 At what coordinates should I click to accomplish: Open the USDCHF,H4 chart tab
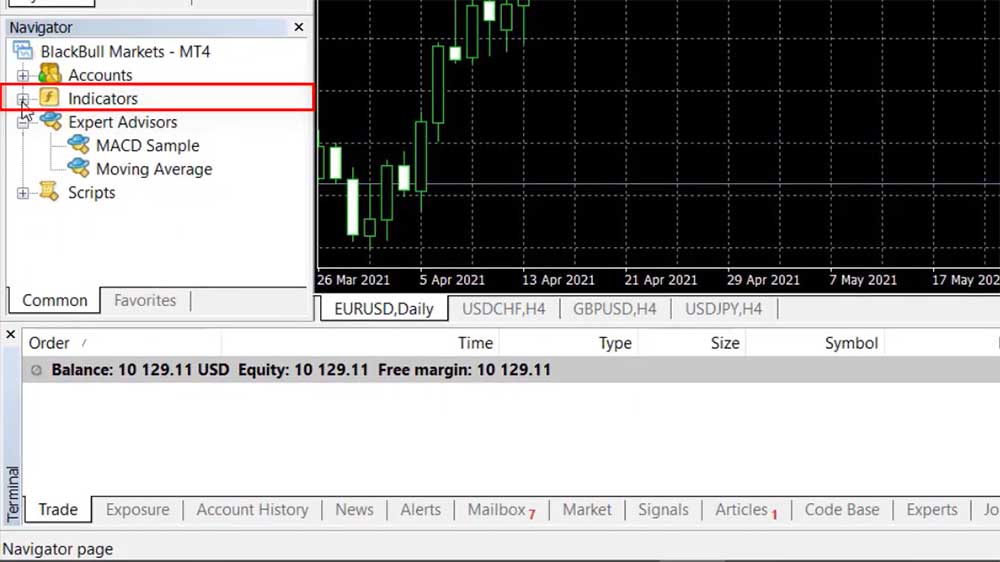click(x=503, y=309)
